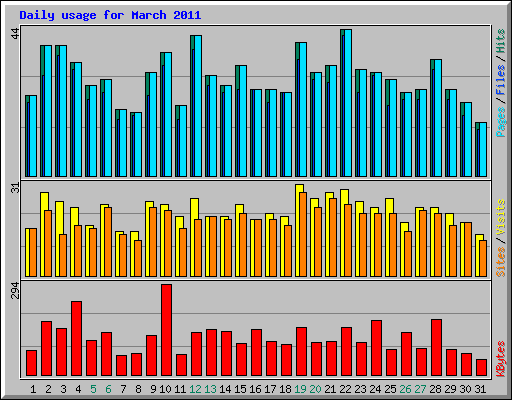512x400 pixels.
Task: Click the red KBytes bar for day 24
Action: (376, 348)
